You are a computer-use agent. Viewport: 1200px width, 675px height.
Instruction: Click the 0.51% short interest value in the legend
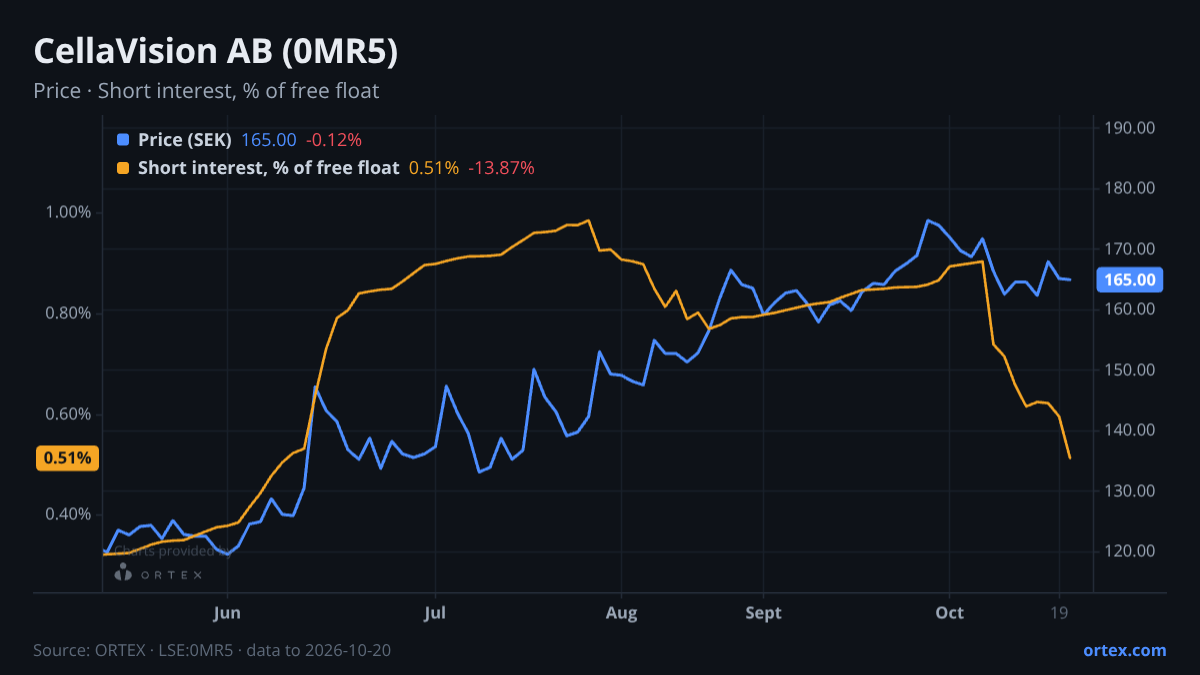[x=434, y=168]
